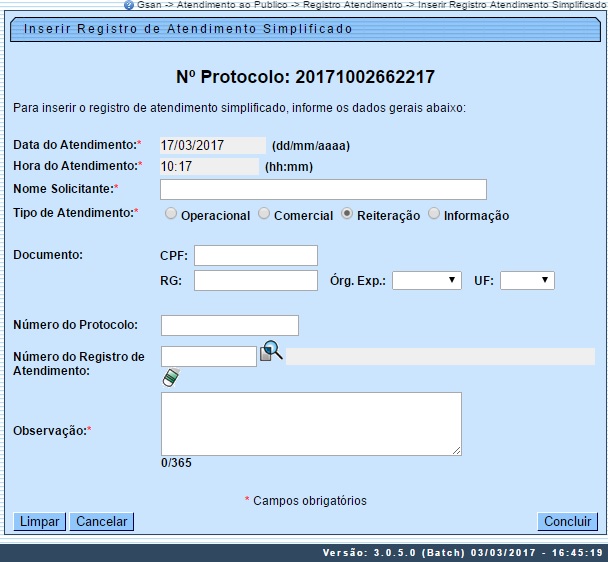Click the "Tipo de Atendimento:" label
The image size is (608, 562).
coord(74,213)
